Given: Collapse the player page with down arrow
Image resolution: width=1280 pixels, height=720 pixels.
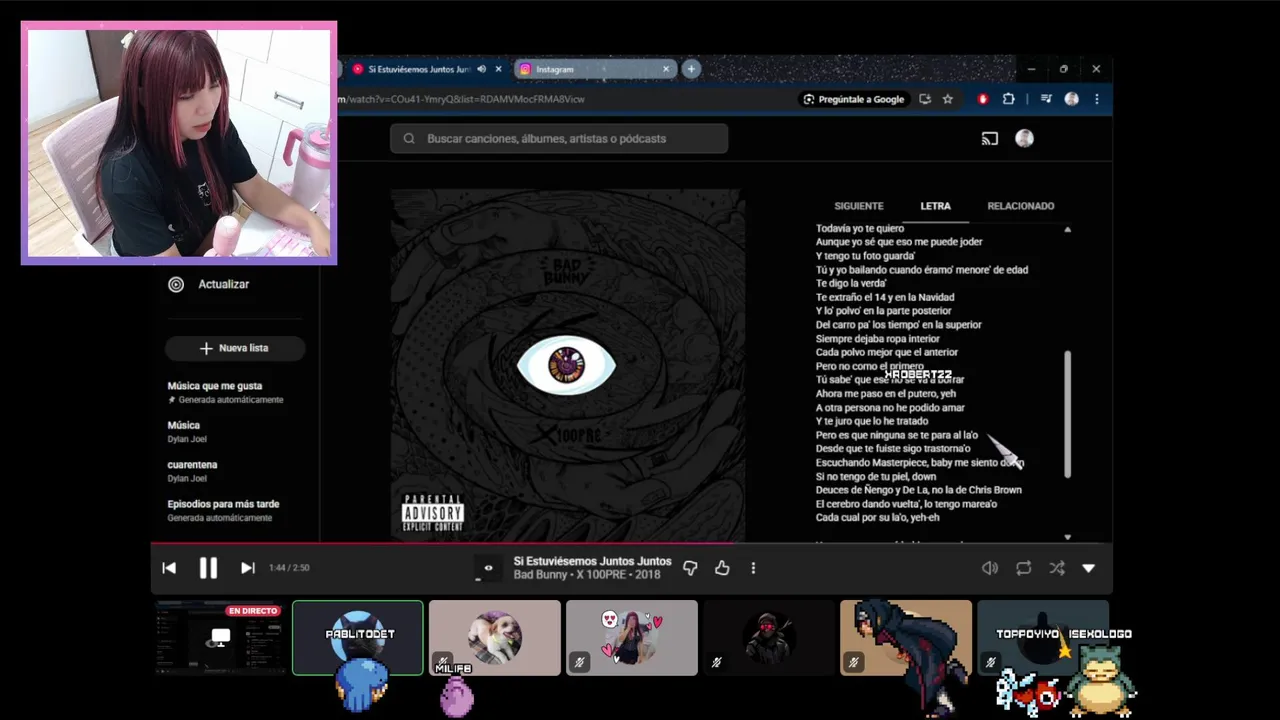Looking at the screenshot, I should pos(1089,568).
